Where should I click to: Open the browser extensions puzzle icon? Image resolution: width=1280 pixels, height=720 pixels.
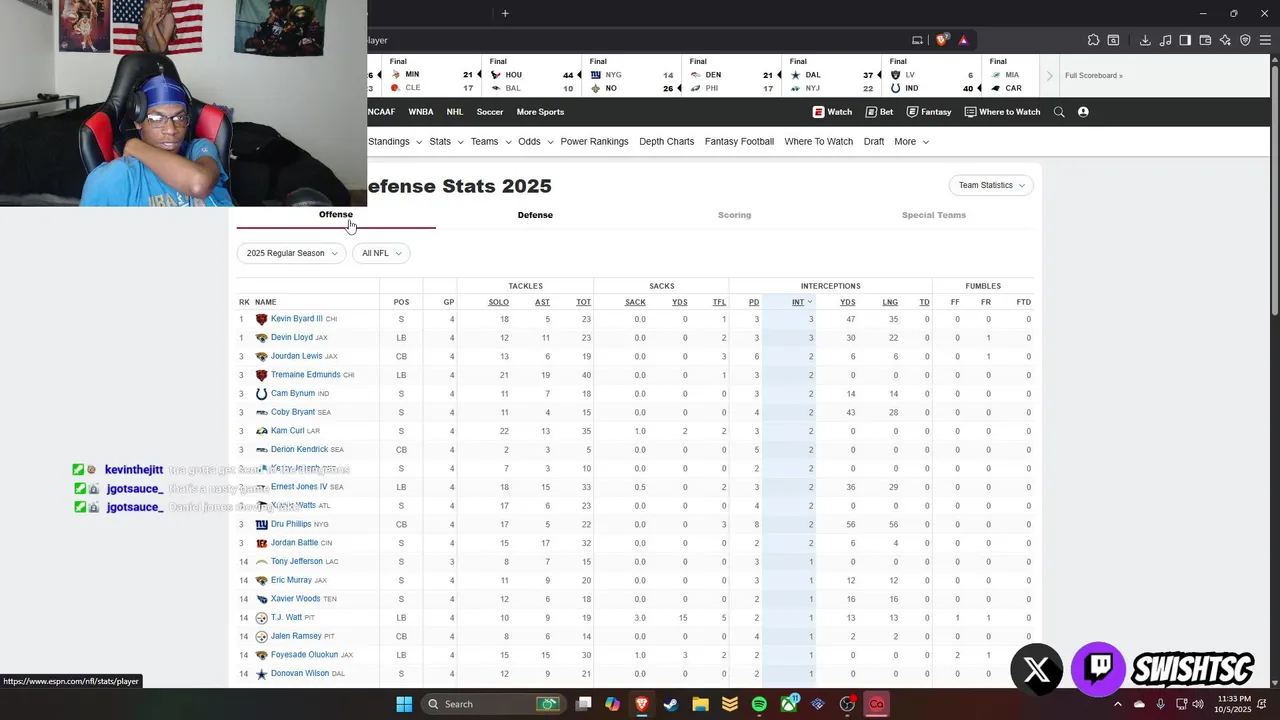1093,40
